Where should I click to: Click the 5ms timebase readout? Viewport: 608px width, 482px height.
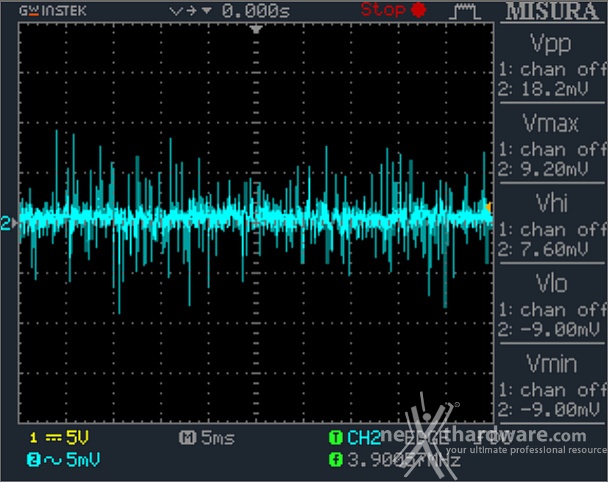pos(218,438)
